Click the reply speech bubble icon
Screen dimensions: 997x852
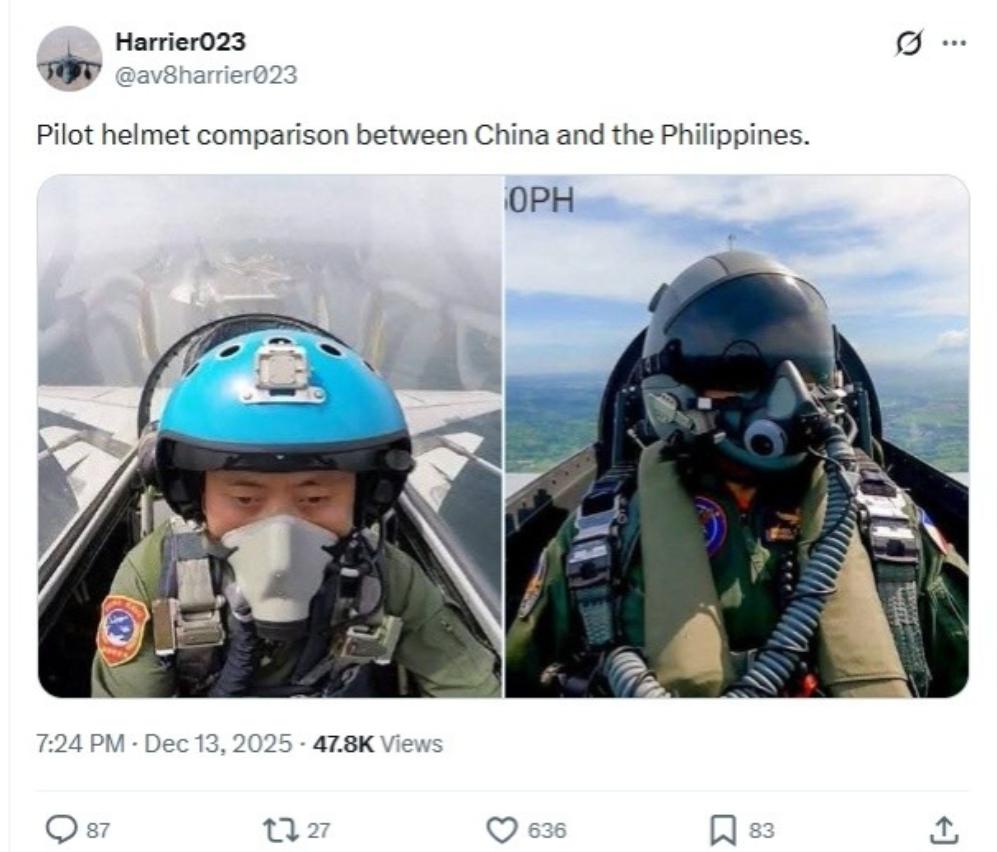pyautogui.click(x=62, y=829)
